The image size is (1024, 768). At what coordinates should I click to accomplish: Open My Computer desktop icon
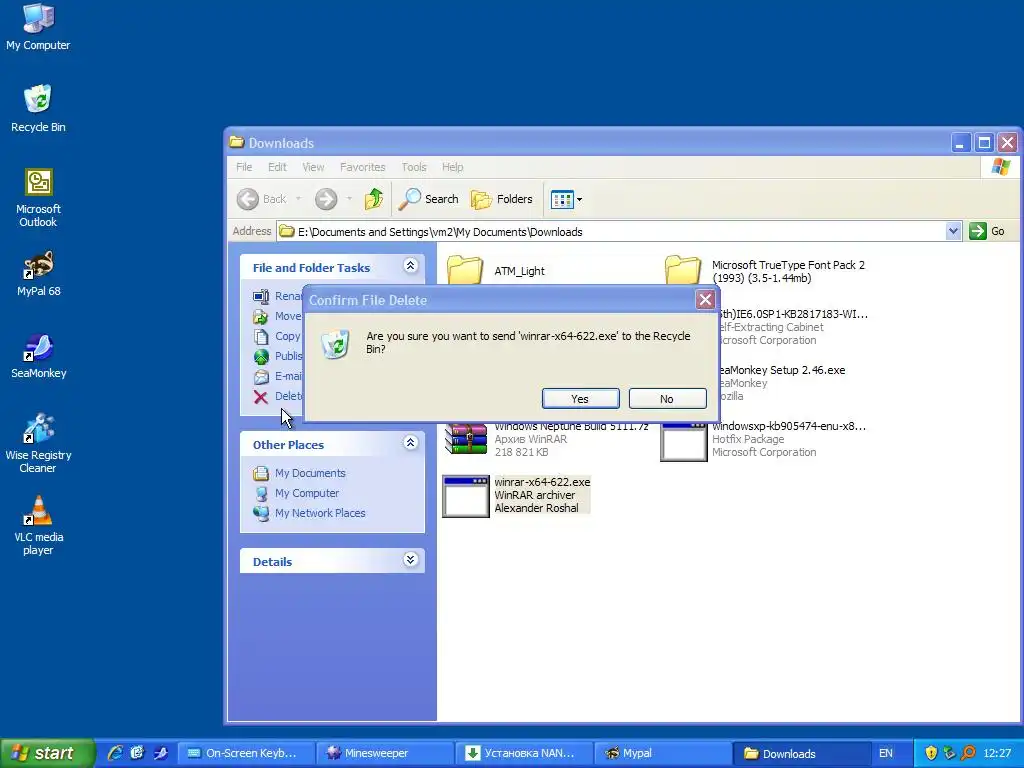[38, 27]
